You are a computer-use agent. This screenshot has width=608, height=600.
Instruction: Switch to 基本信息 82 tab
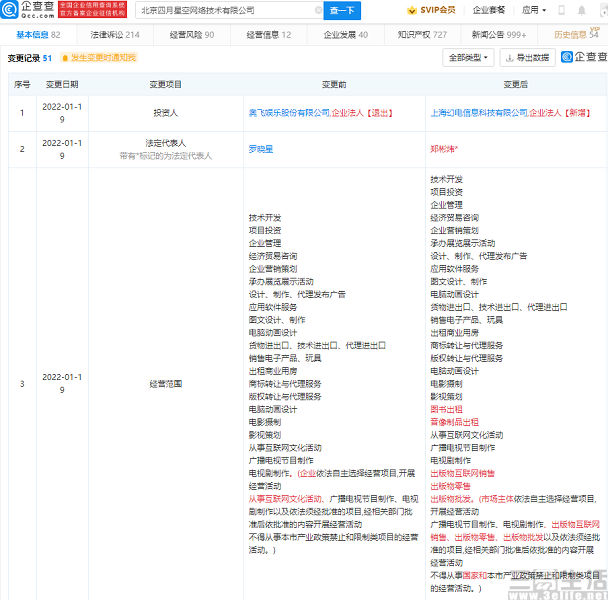click(x=38, y=35)
